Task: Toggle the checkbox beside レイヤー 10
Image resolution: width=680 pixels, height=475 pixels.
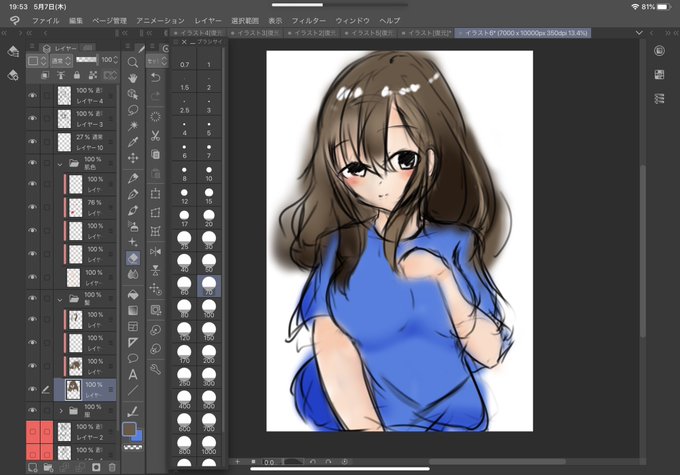Action: point(47,142)
